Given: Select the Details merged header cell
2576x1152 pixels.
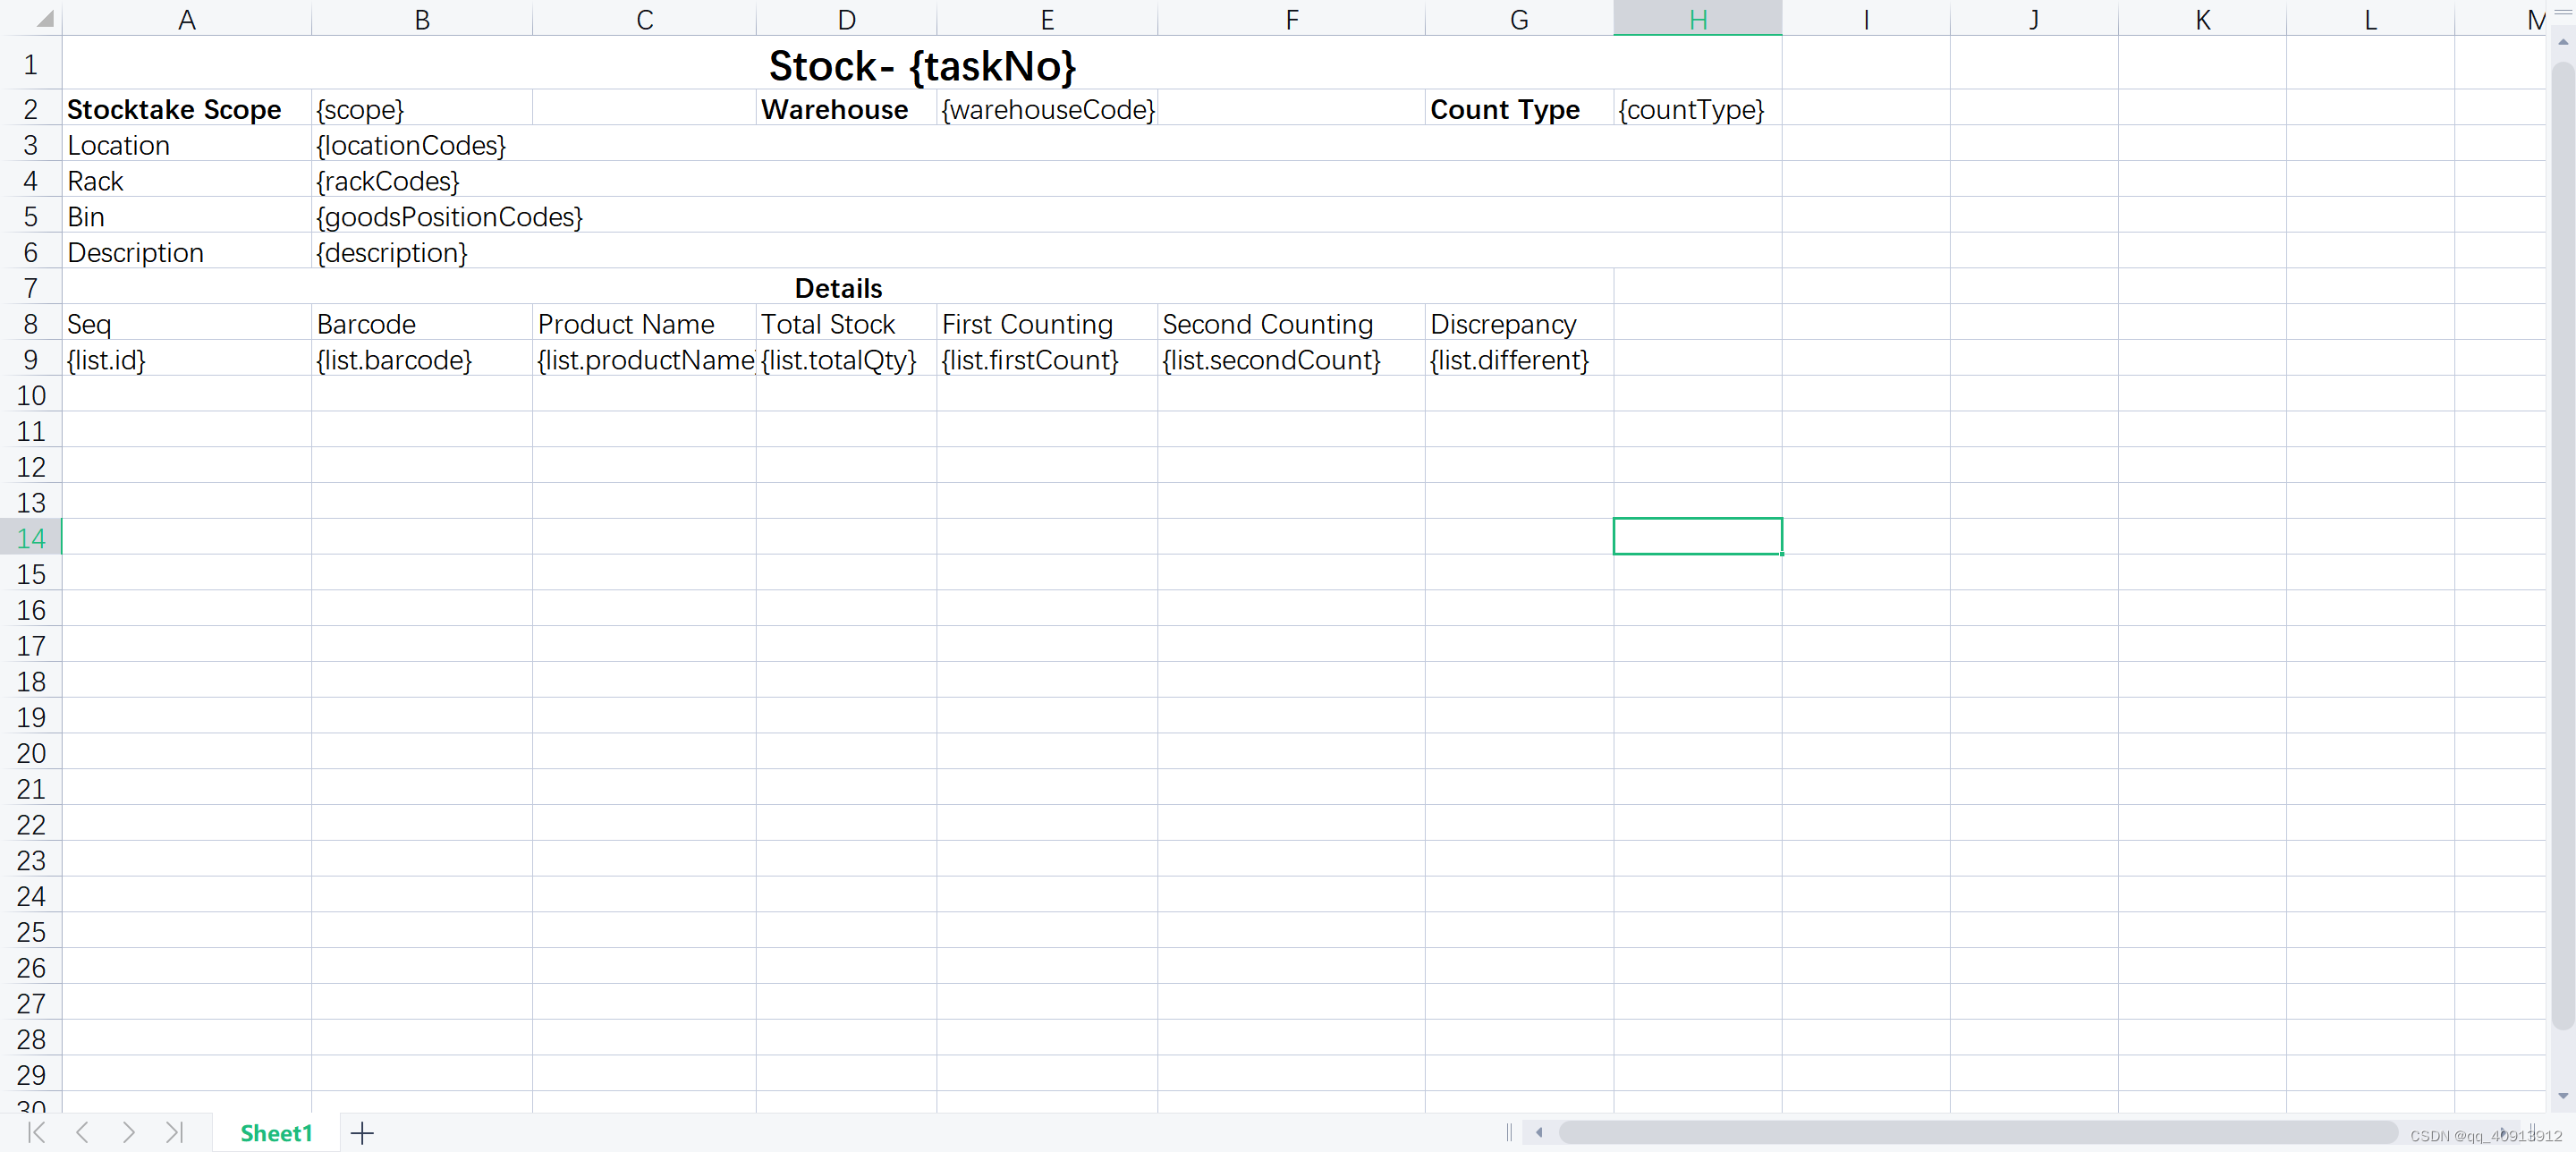Looking at the screenshot, I should click(x=838, y=288).
